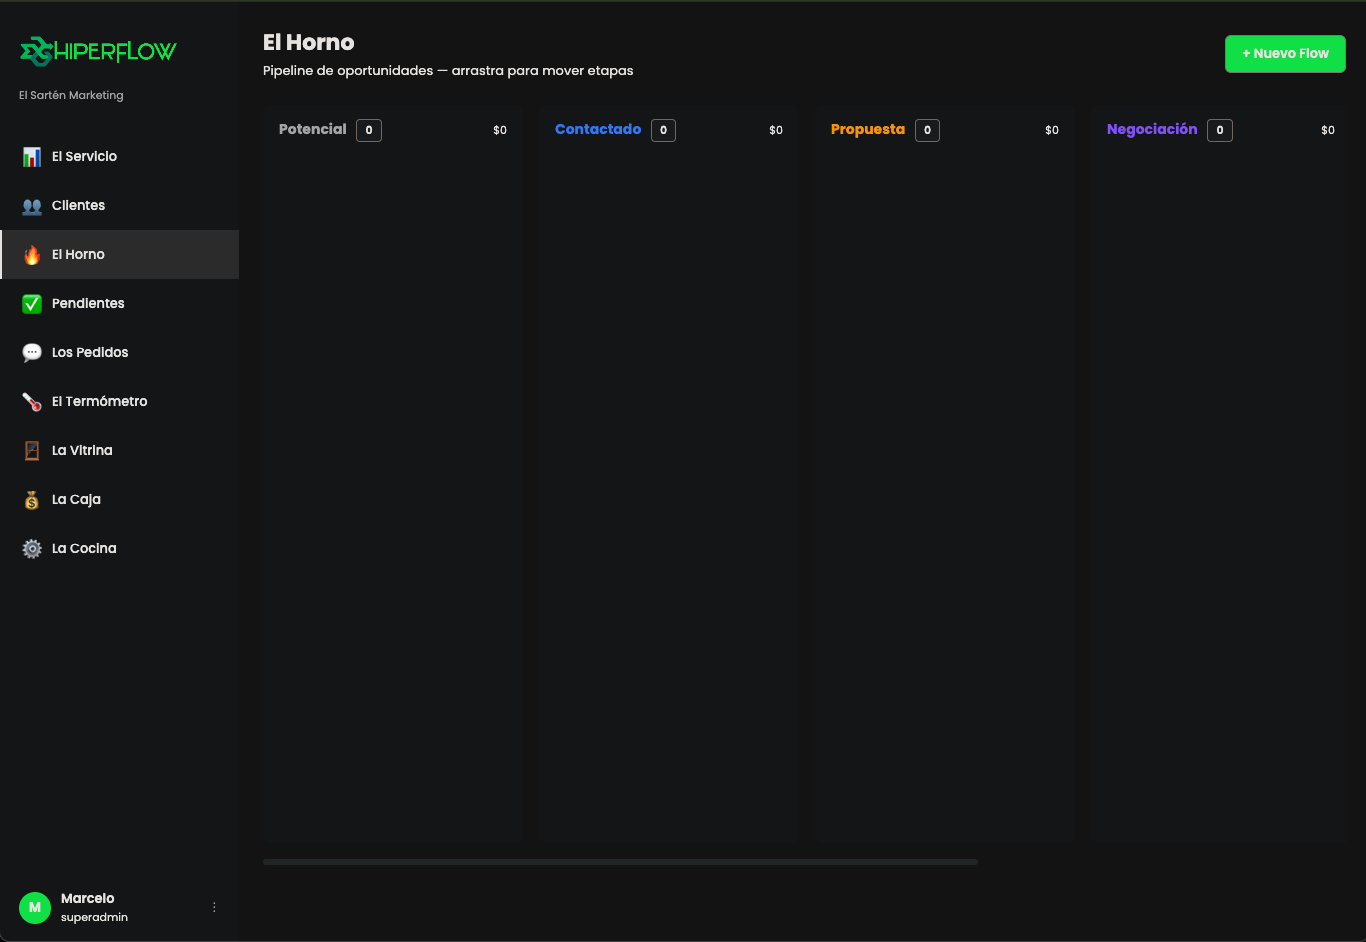Screen dimensions: 1366x942
Task: Click the count badge next to Propuesta
Action: [x=927, y=130]
